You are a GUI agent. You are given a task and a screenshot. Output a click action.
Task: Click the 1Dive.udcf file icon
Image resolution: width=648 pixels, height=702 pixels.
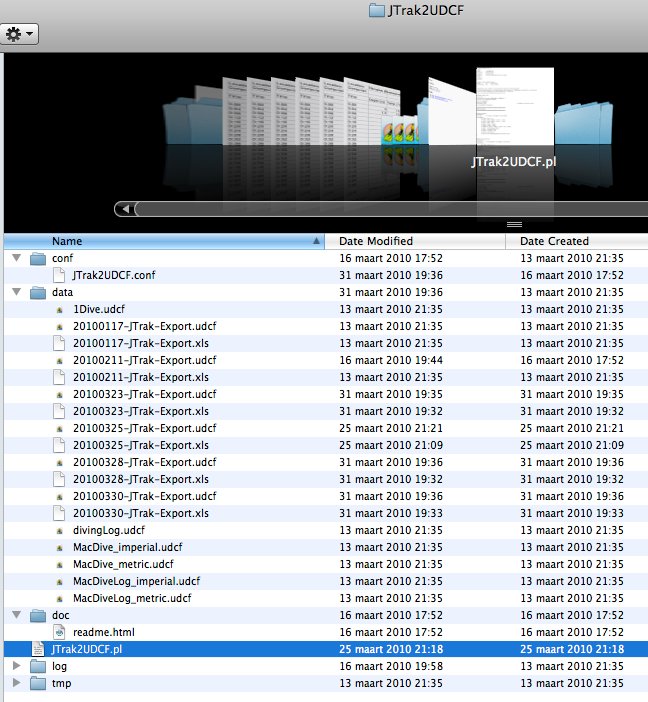click(59, 309)
